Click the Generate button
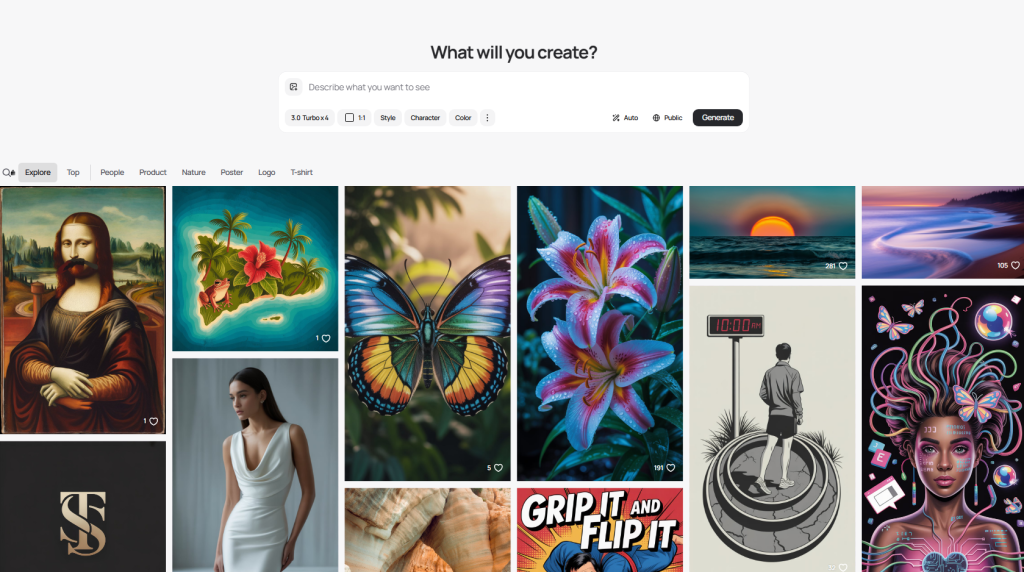This screenshot has width=1024, height=572. 718,118
